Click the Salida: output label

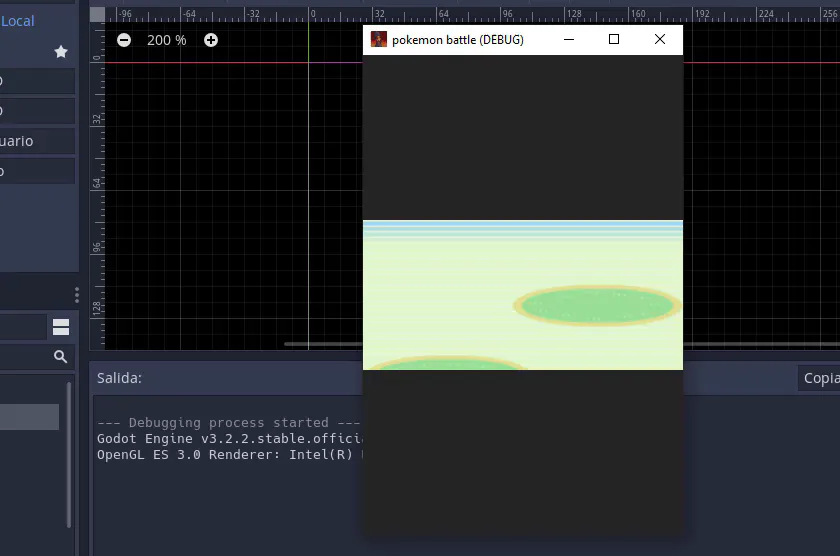coord(119,378)
